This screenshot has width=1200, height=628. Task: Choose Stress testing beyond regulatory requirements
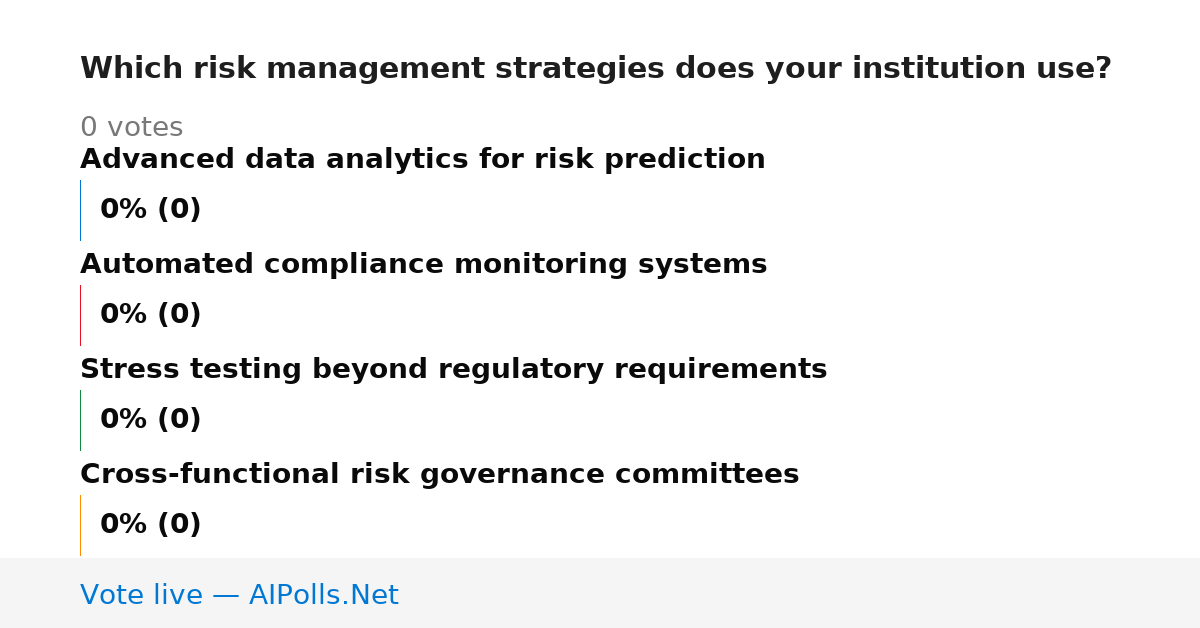pos(454,370)
